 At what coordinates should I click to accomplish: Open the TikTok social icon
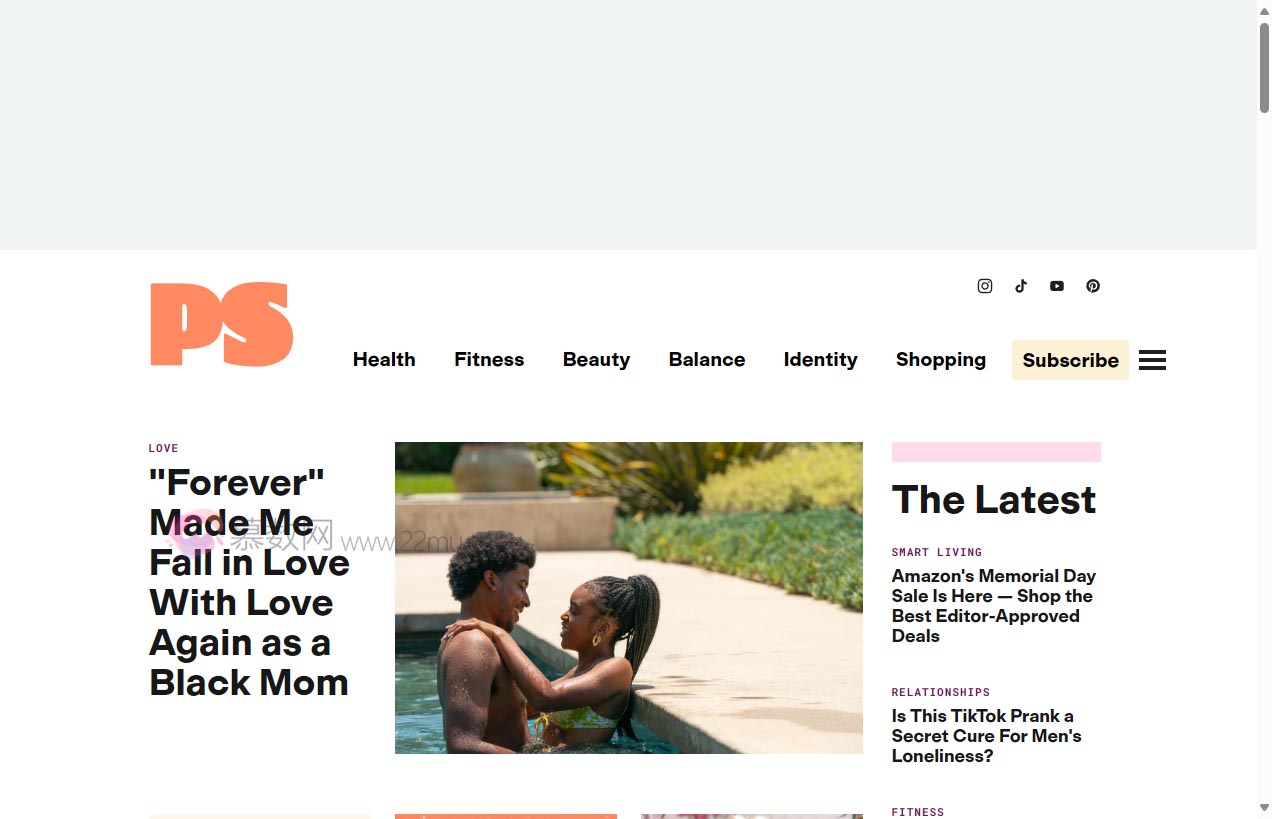(x=1021, y=286)
